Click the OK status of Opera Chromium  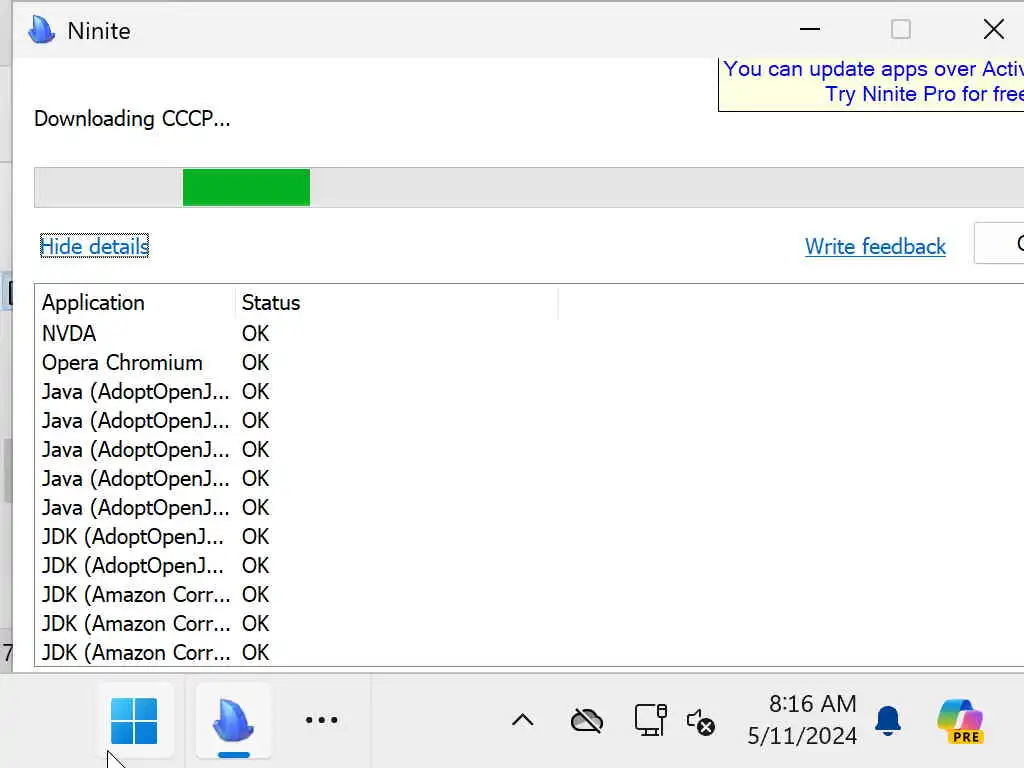click(255, 362)
